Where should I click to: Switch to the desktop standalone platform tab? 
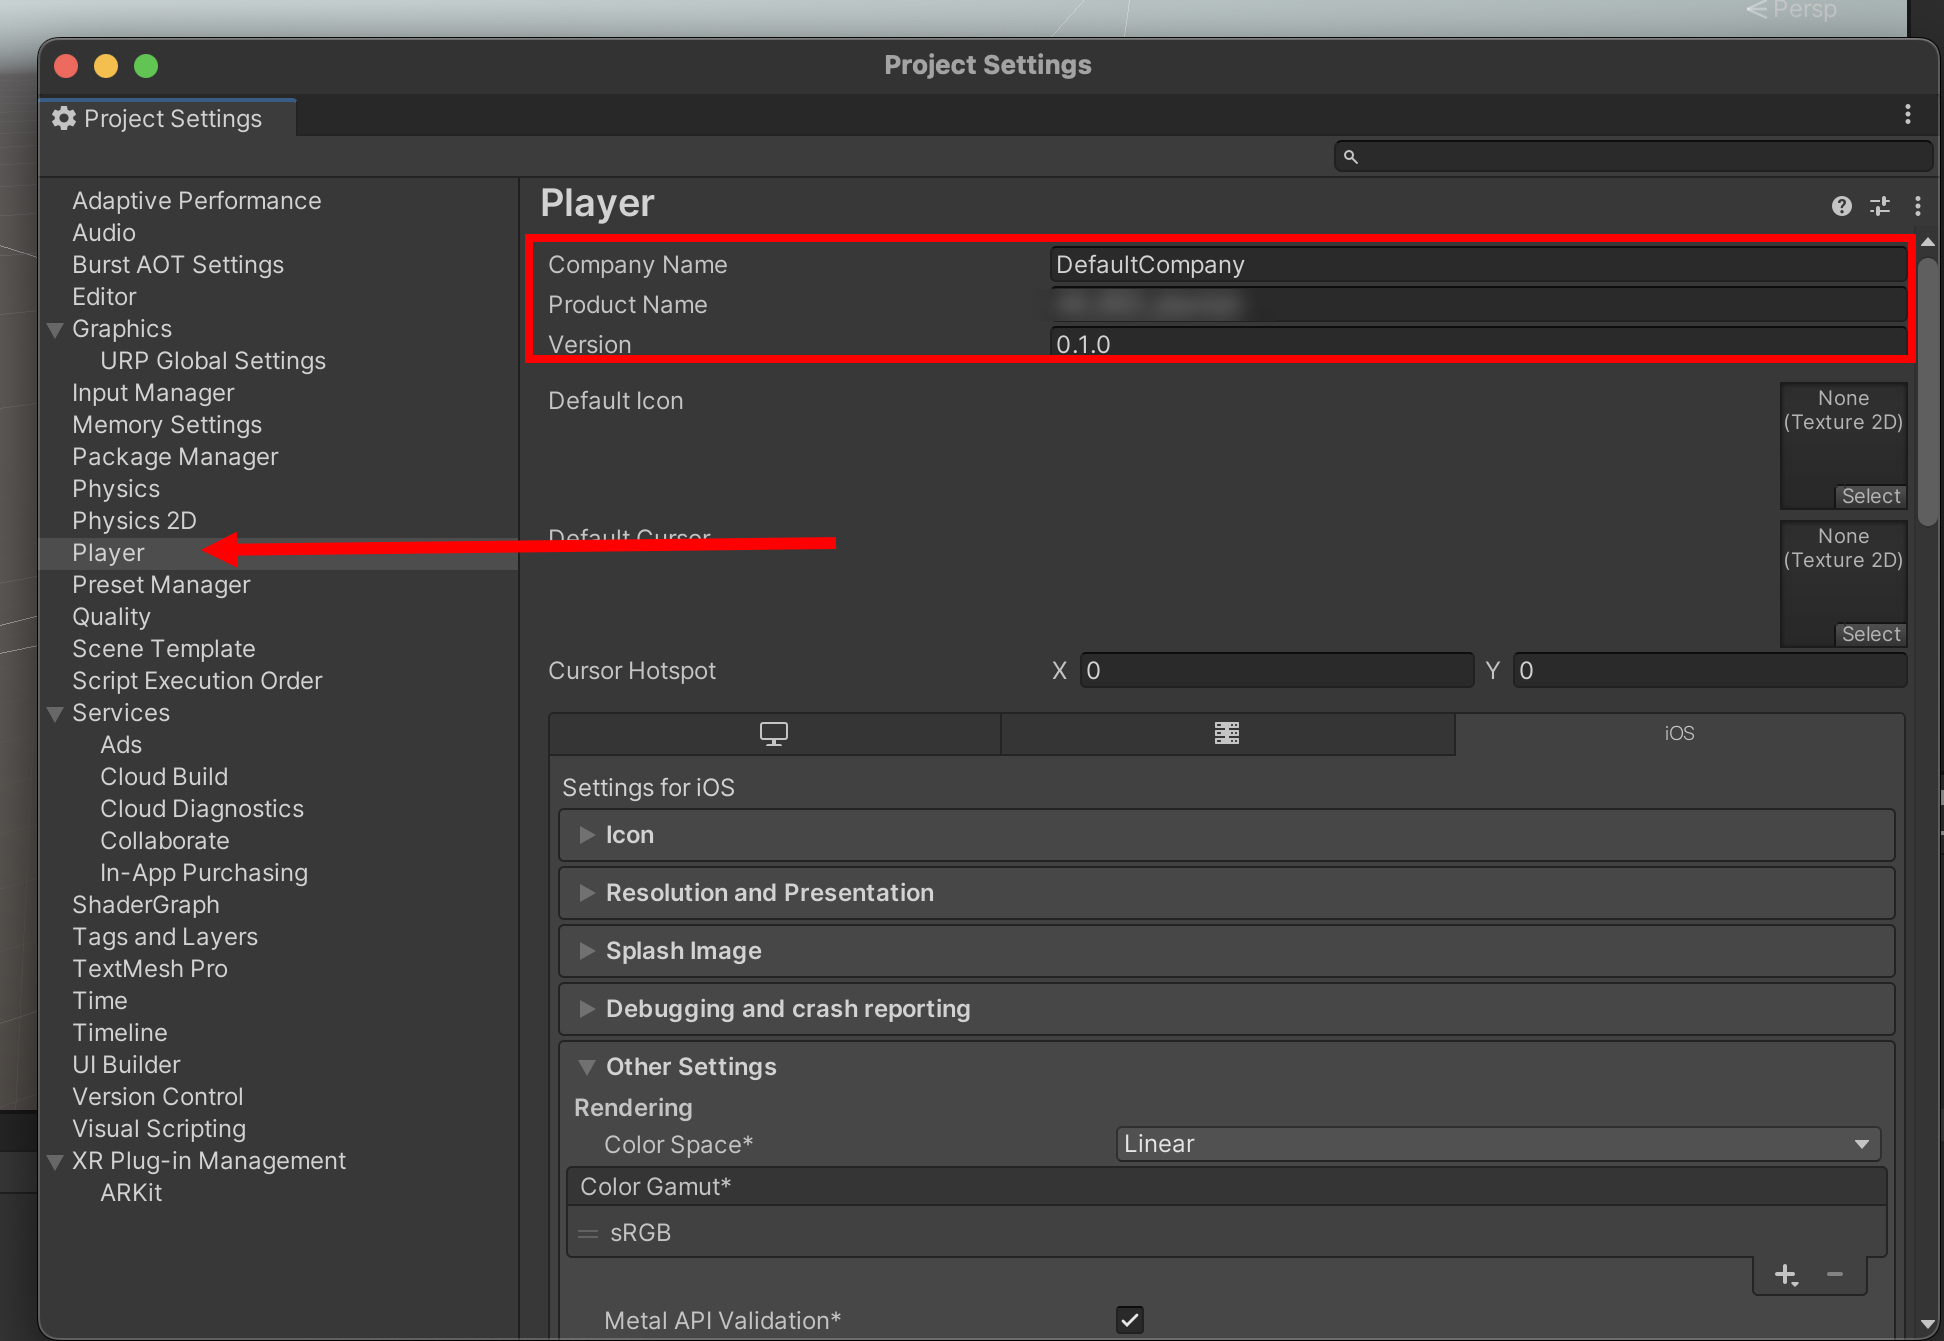[774, 734]
